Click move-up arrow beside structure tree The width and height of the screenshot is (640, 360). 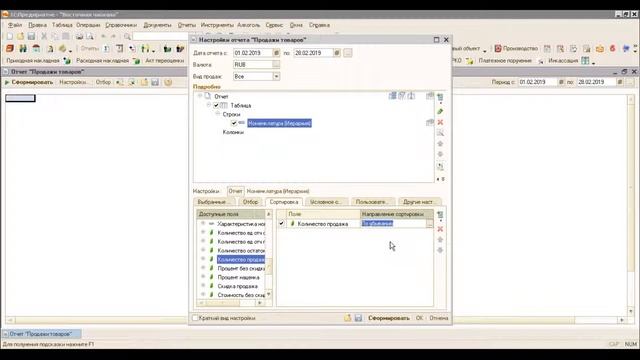click(440, 143)
